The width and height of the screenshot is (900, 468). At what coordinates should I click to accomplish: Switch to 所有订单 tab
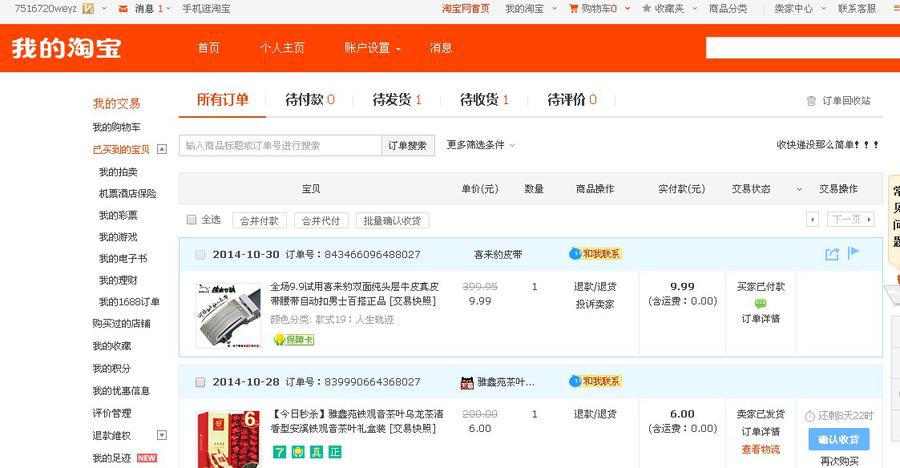pyautogui.click(x=222, y=99)
